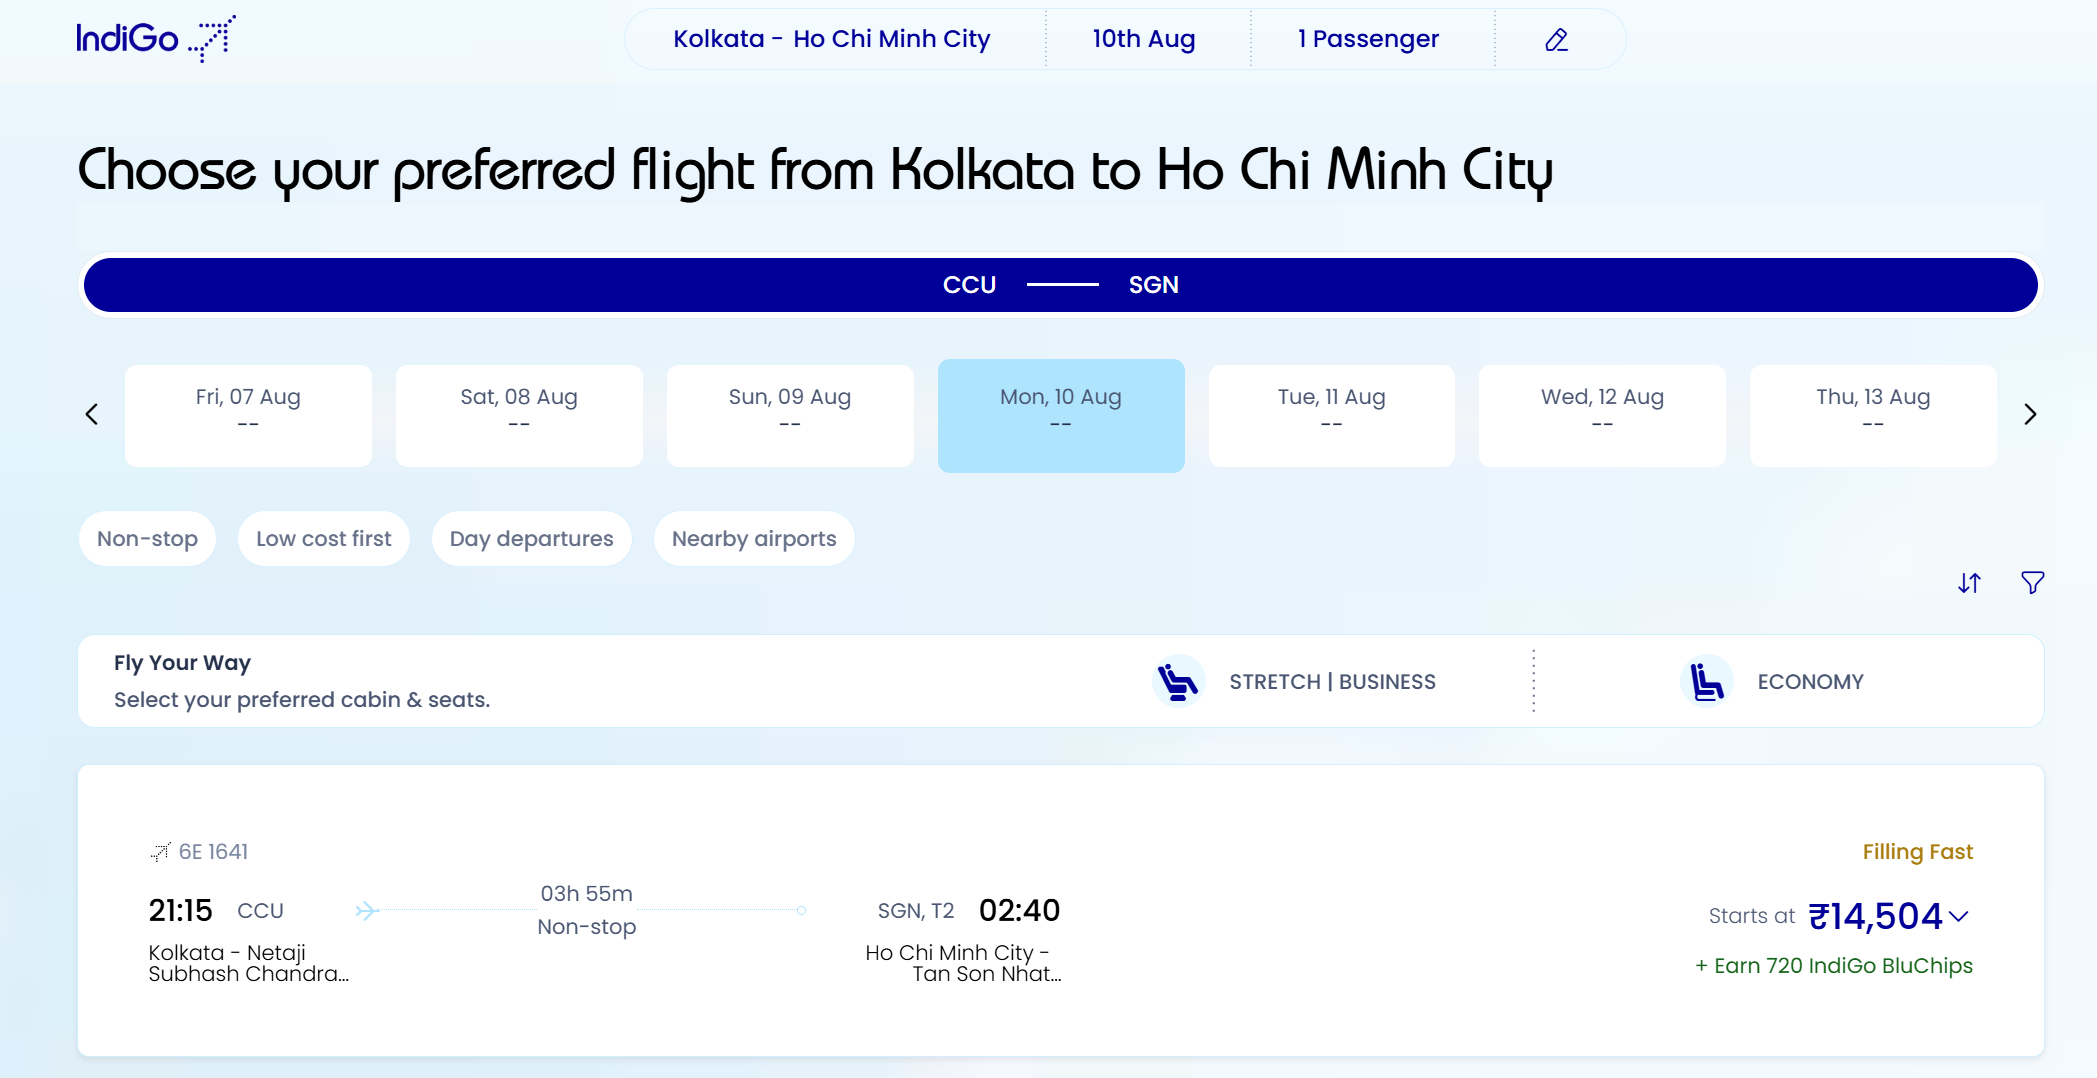
Task: Click the ₹14,504 fare price
Action: [x=1876, y=916]
